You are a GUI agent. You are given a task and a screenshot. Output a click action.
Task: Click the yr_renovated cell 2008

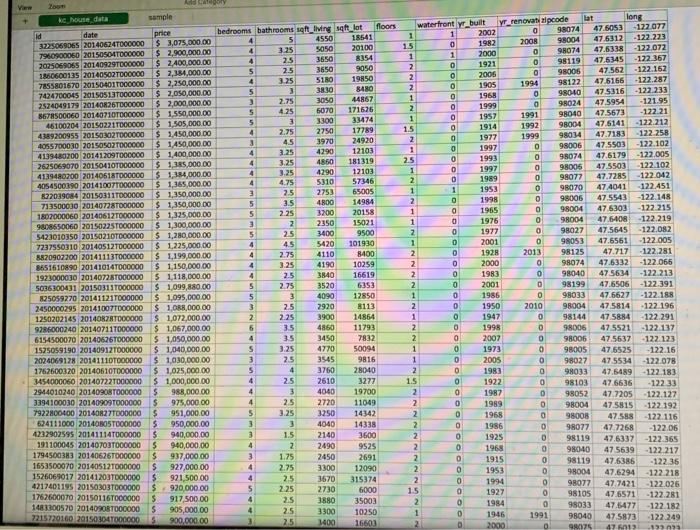pyautogui.click(x=519, y=42)
